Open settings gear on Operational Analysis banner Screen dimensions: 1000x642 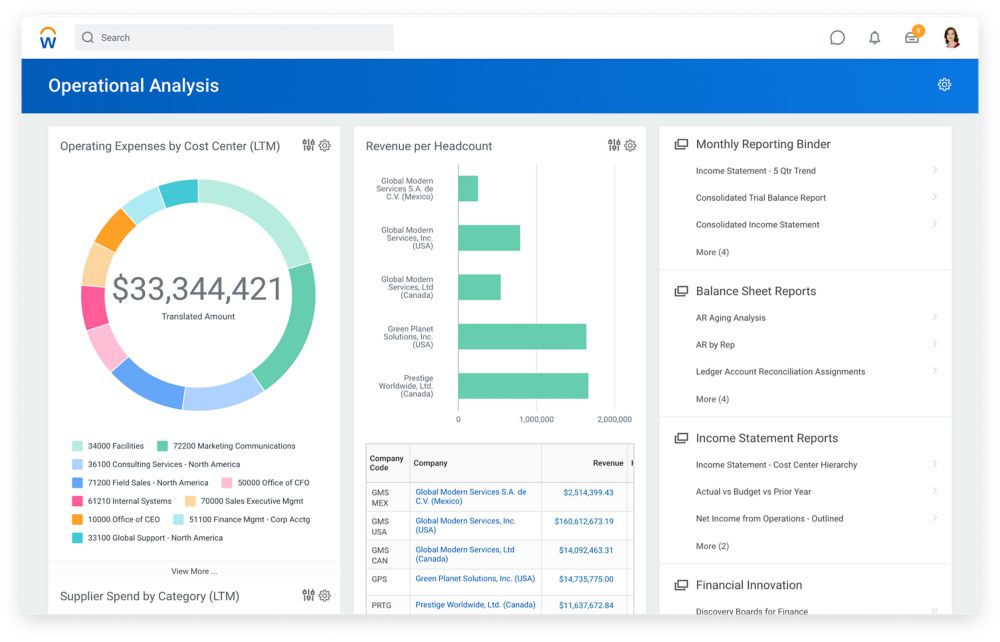944,85
